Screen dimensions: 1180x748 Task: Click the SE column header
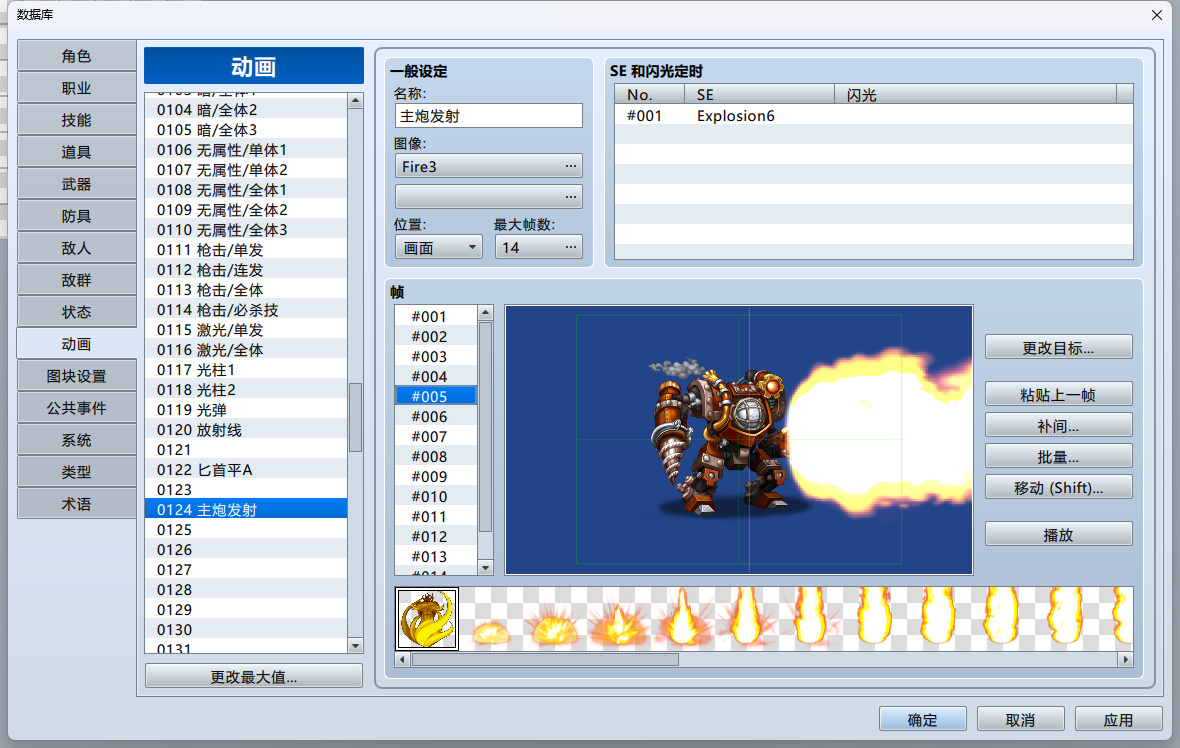pos(759,95)
